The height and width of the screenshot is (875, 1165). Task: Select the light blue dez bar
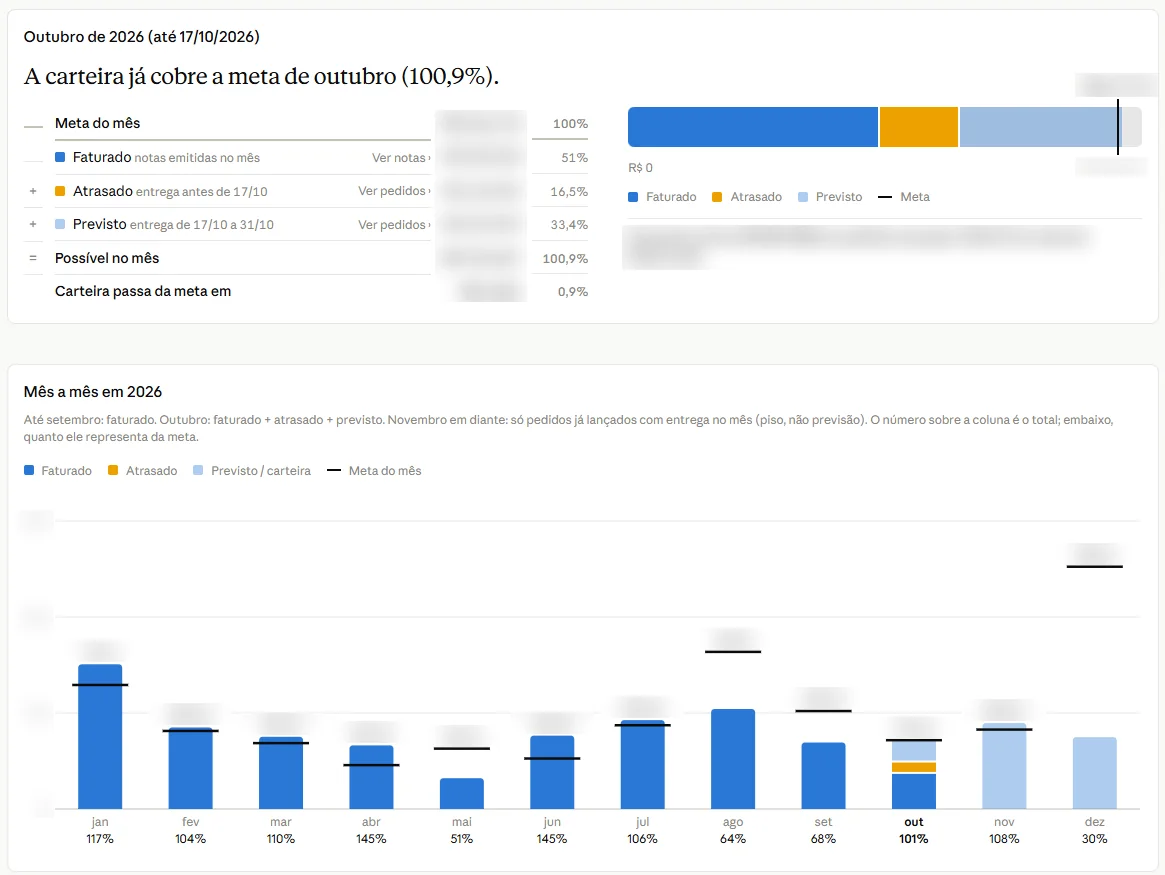pos(1094,772)
